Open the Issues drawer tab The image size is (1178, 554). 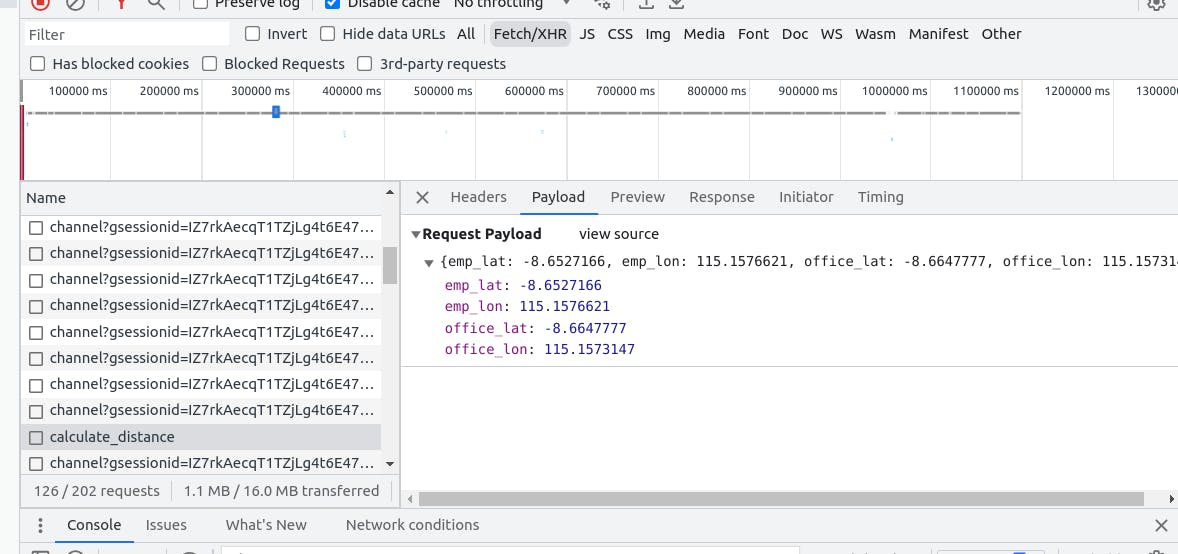tap(166, 525)
